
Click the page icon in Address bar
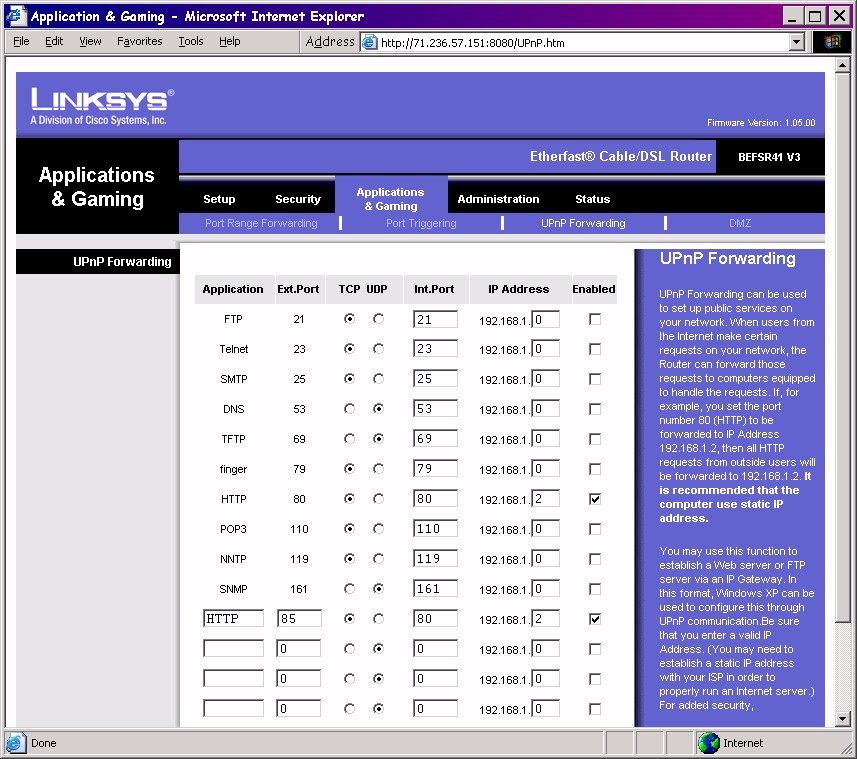pyautogui.click(x=370, y=42)
